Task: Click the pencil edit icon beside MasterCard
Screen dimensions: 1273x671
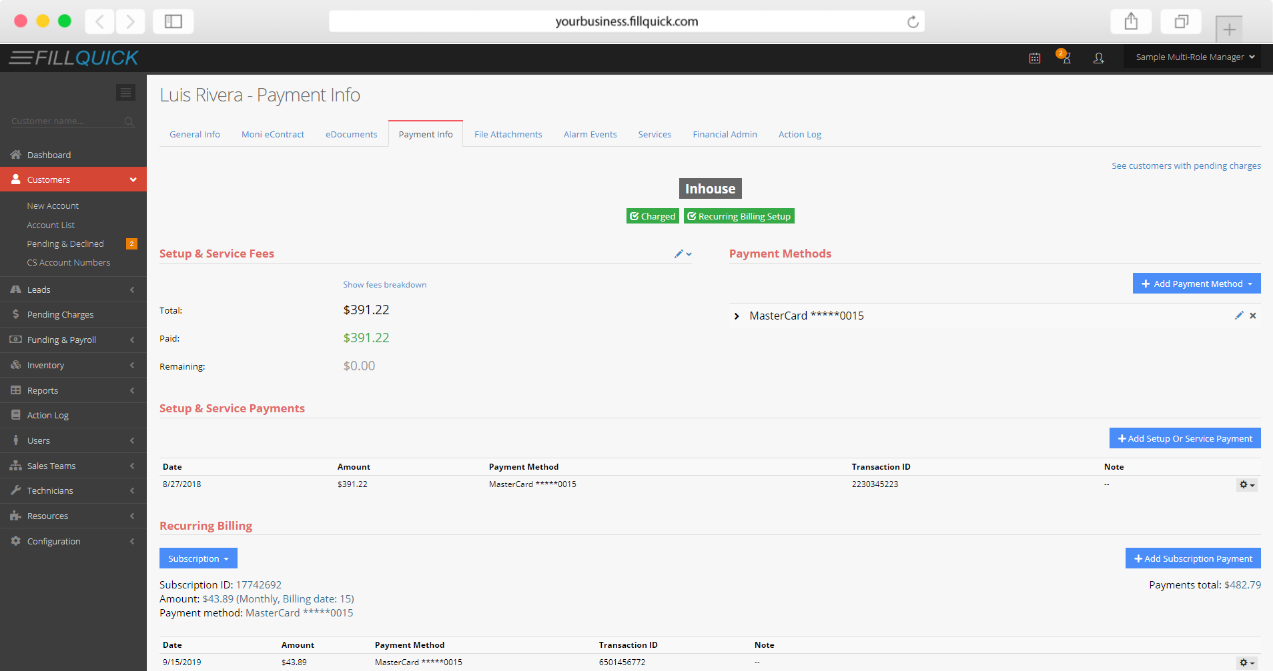Action: pos(1239,315)
